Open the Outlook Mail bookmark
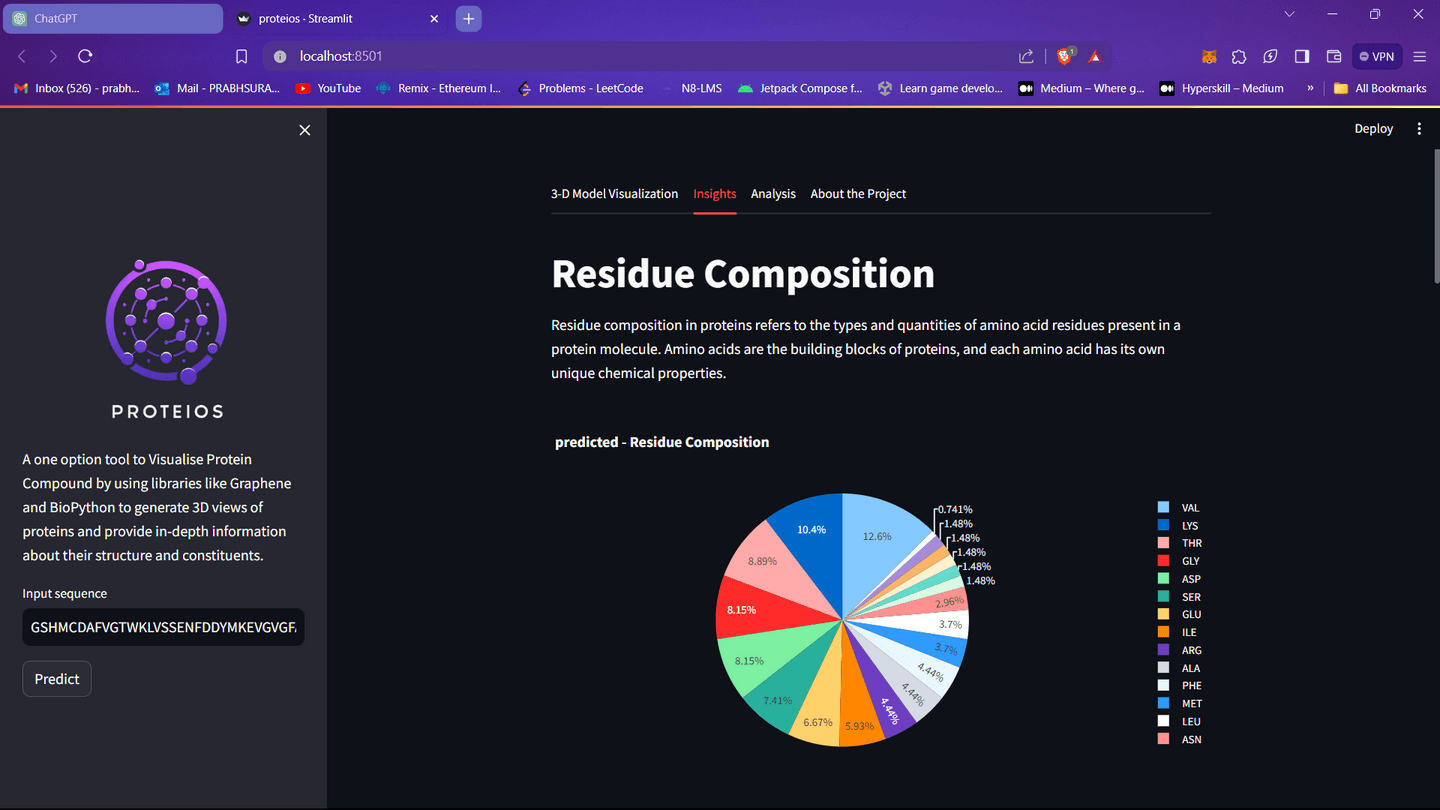1440x810 pixels. pyautogui.click(x=217, y=88)
